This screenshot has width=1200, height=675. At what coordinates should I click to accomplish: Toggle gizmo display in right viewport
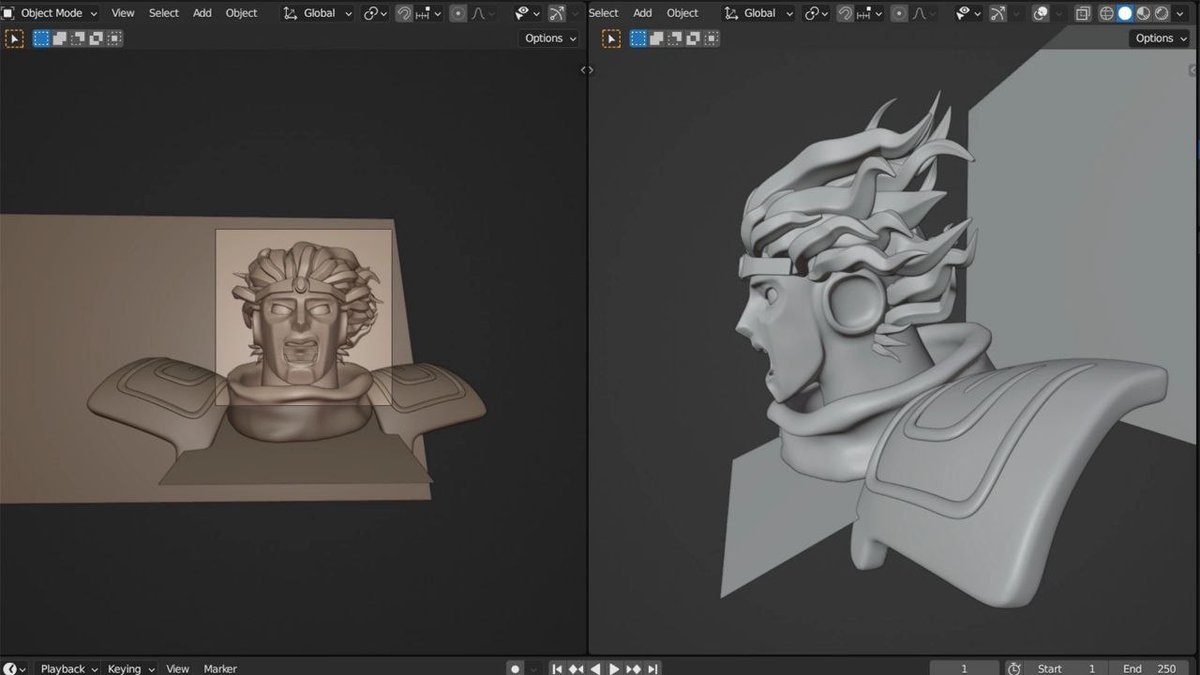[x=998, y=13]
